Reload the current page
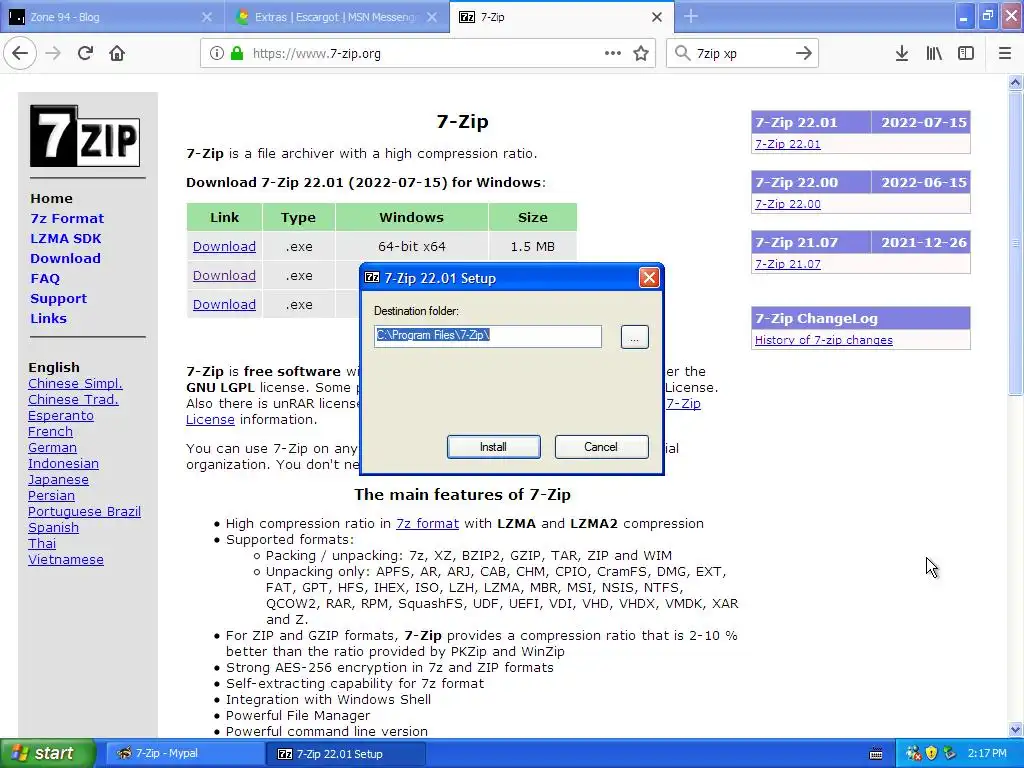 click(85, 53)
